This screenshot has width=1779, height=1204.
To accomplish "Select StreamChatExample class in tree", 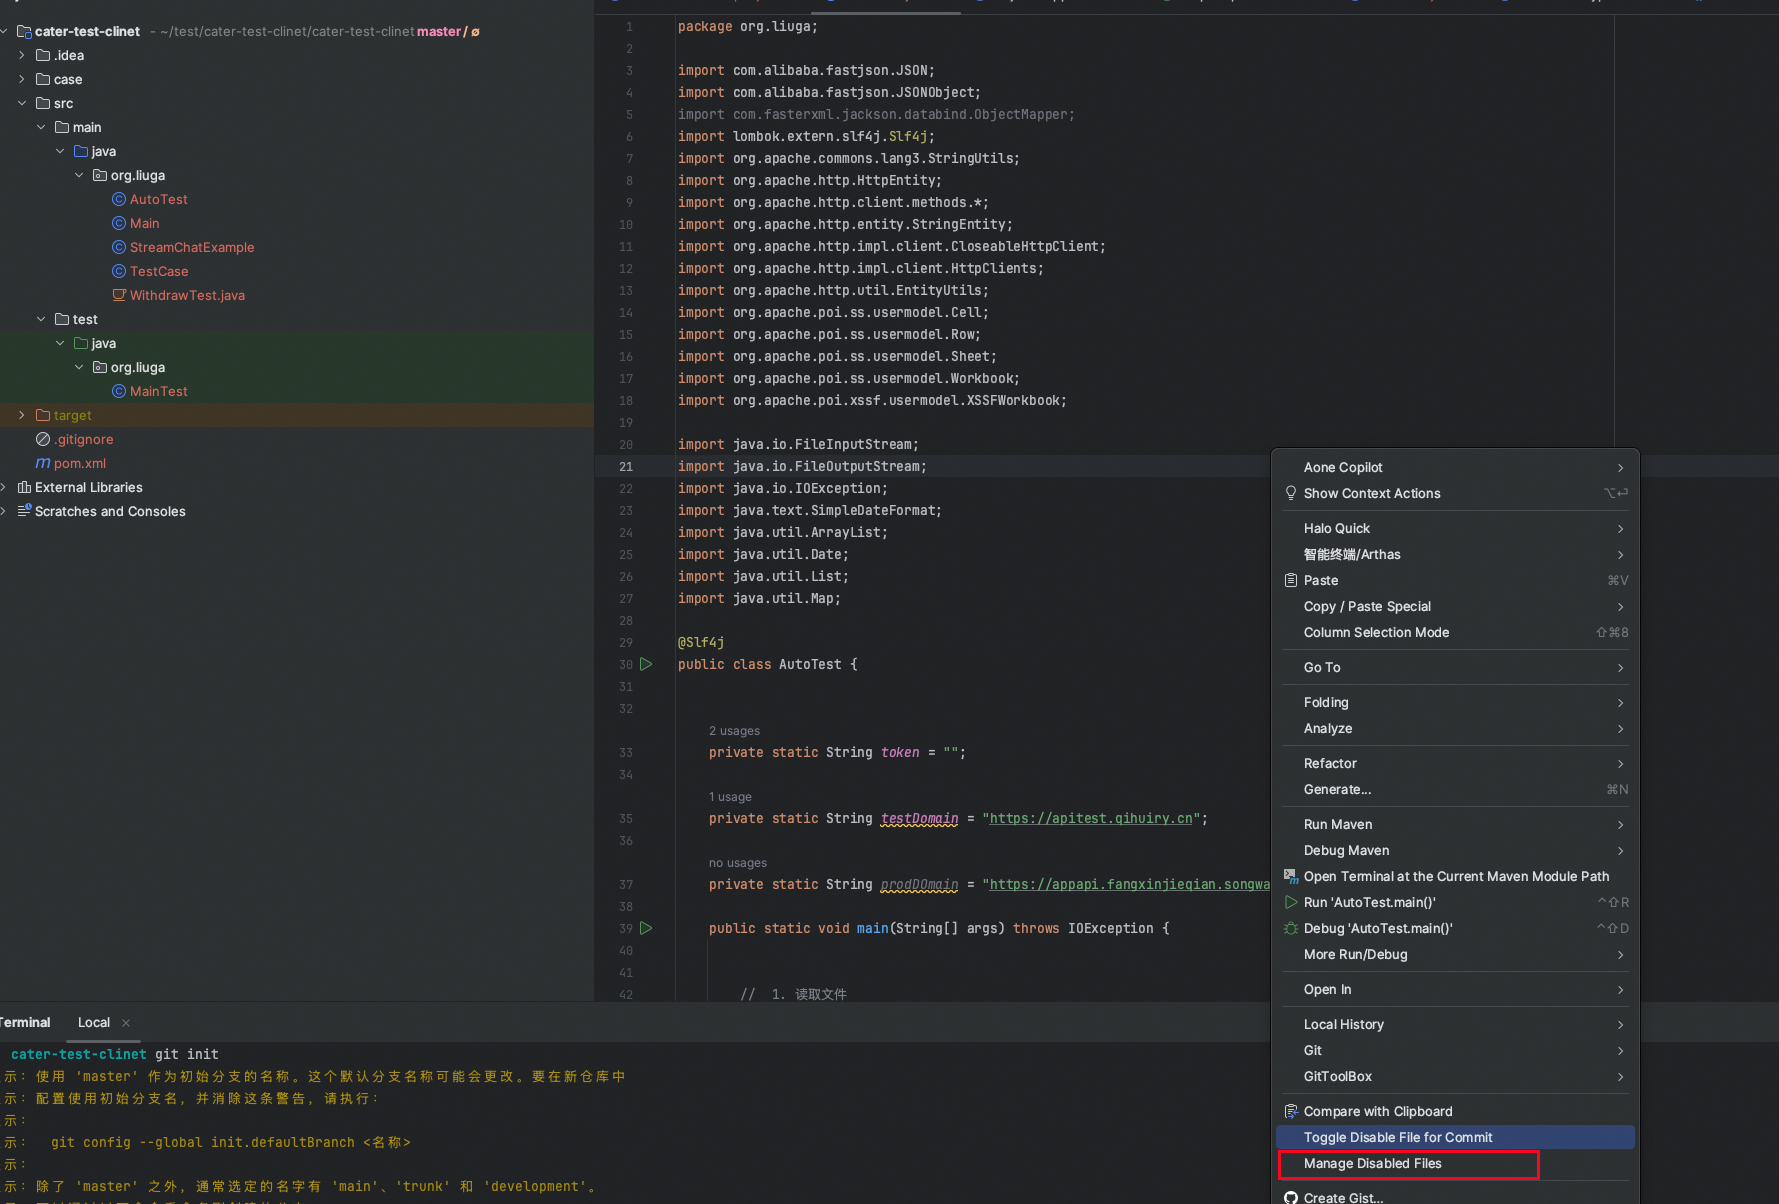I will pos(191,247).
